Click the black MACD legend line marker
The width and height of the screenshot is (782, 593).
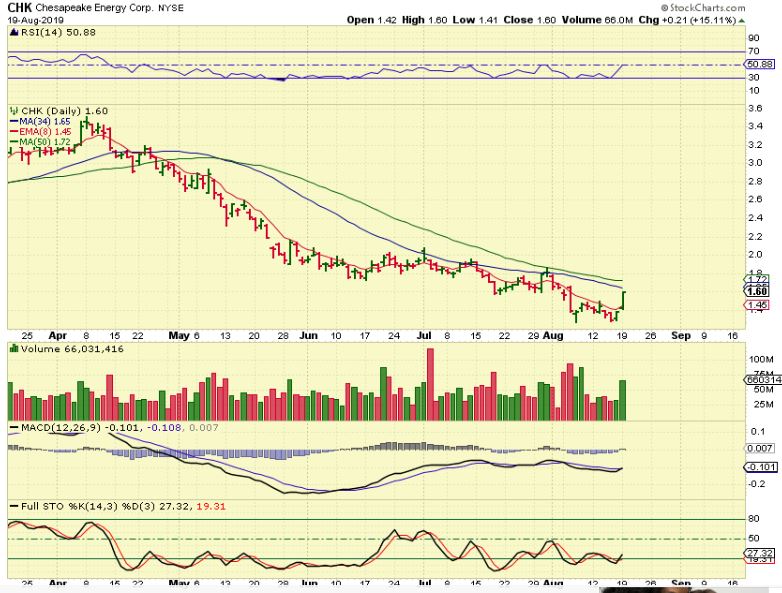point(14,428)
